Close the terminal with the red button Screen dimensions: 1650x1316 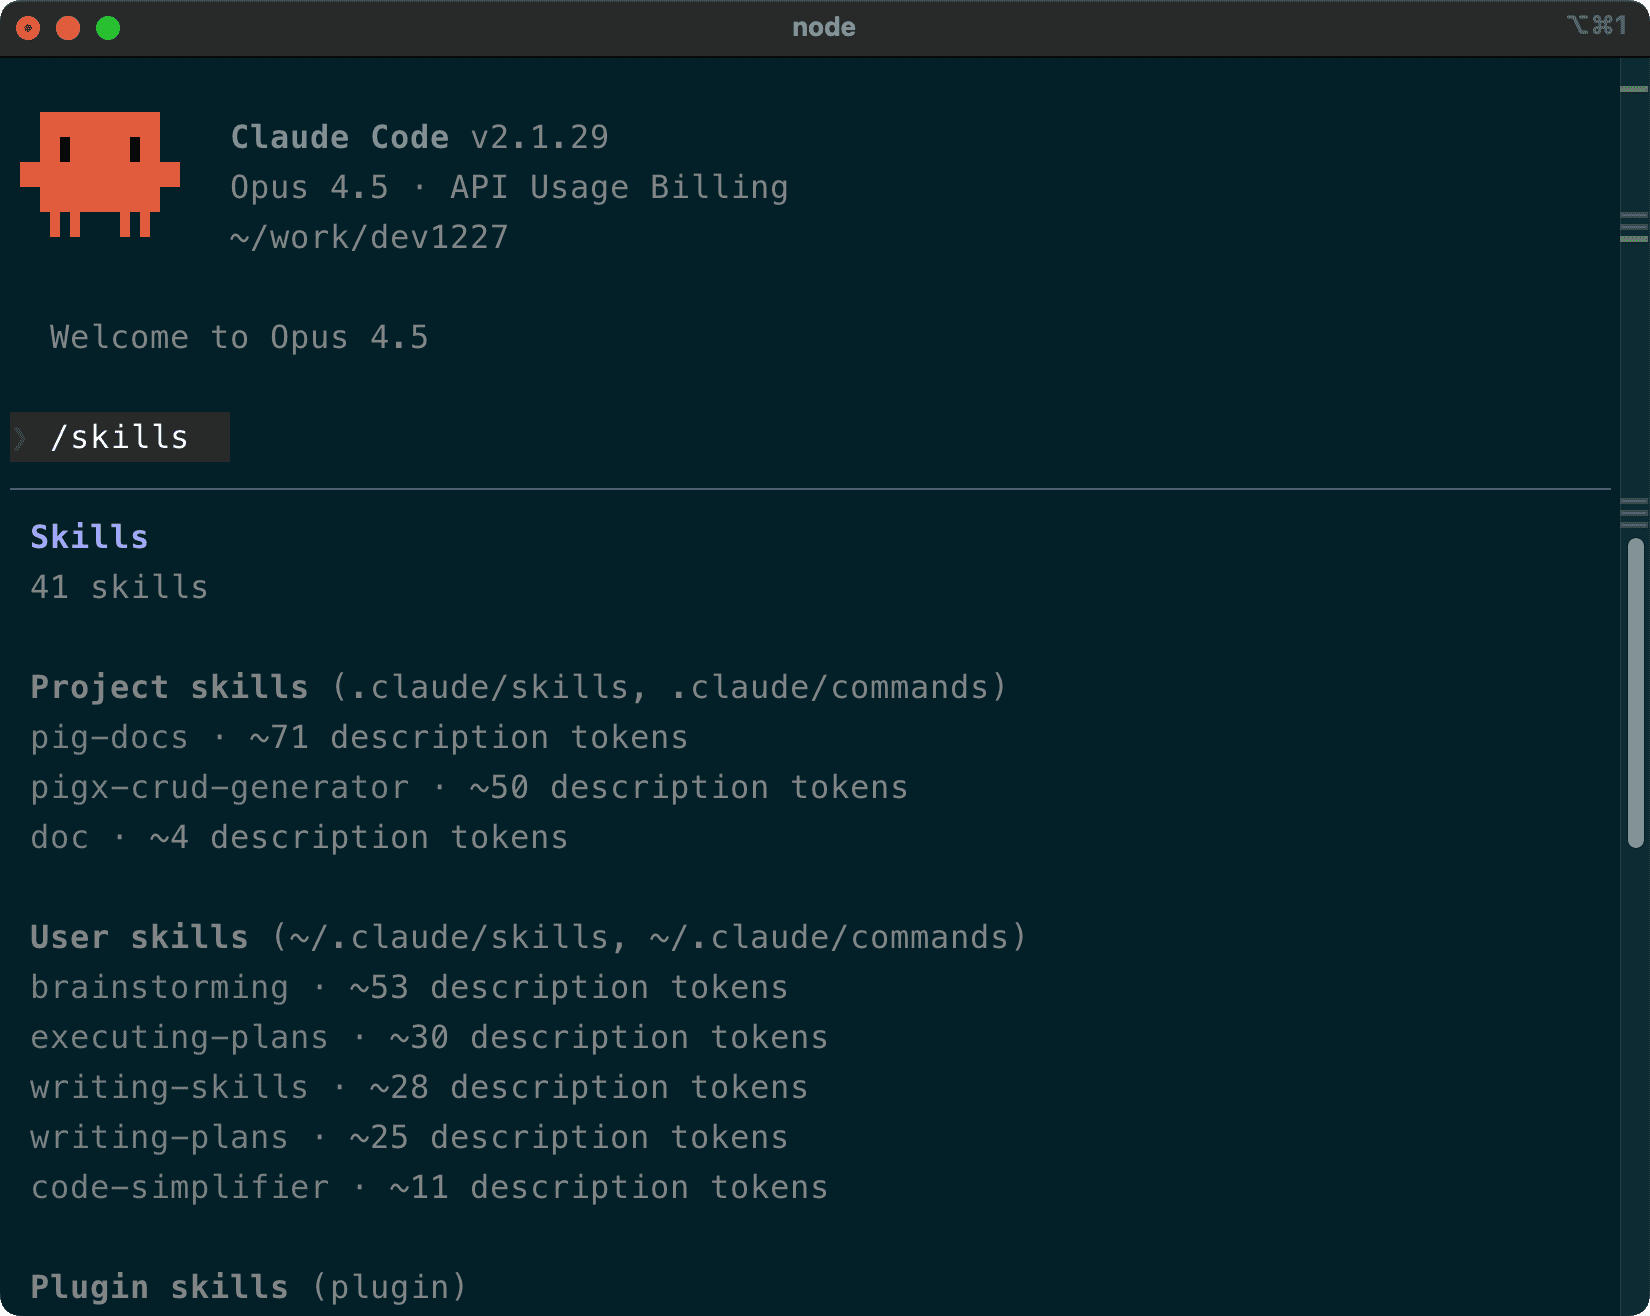tap(28, 28)
